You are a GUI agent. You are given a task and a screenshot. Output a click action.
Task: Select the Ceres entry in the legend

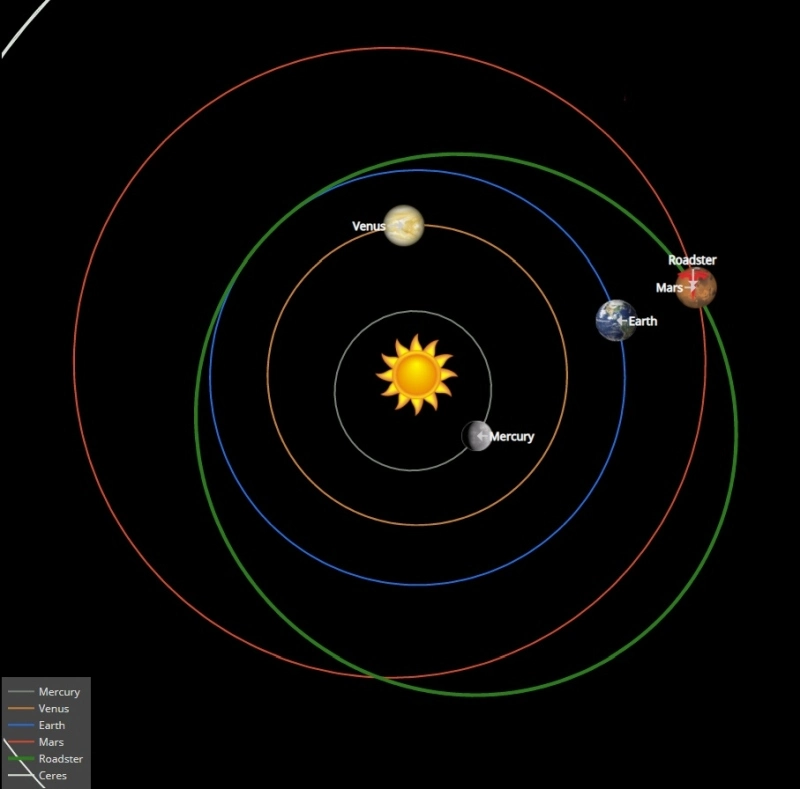pos(53,775)
